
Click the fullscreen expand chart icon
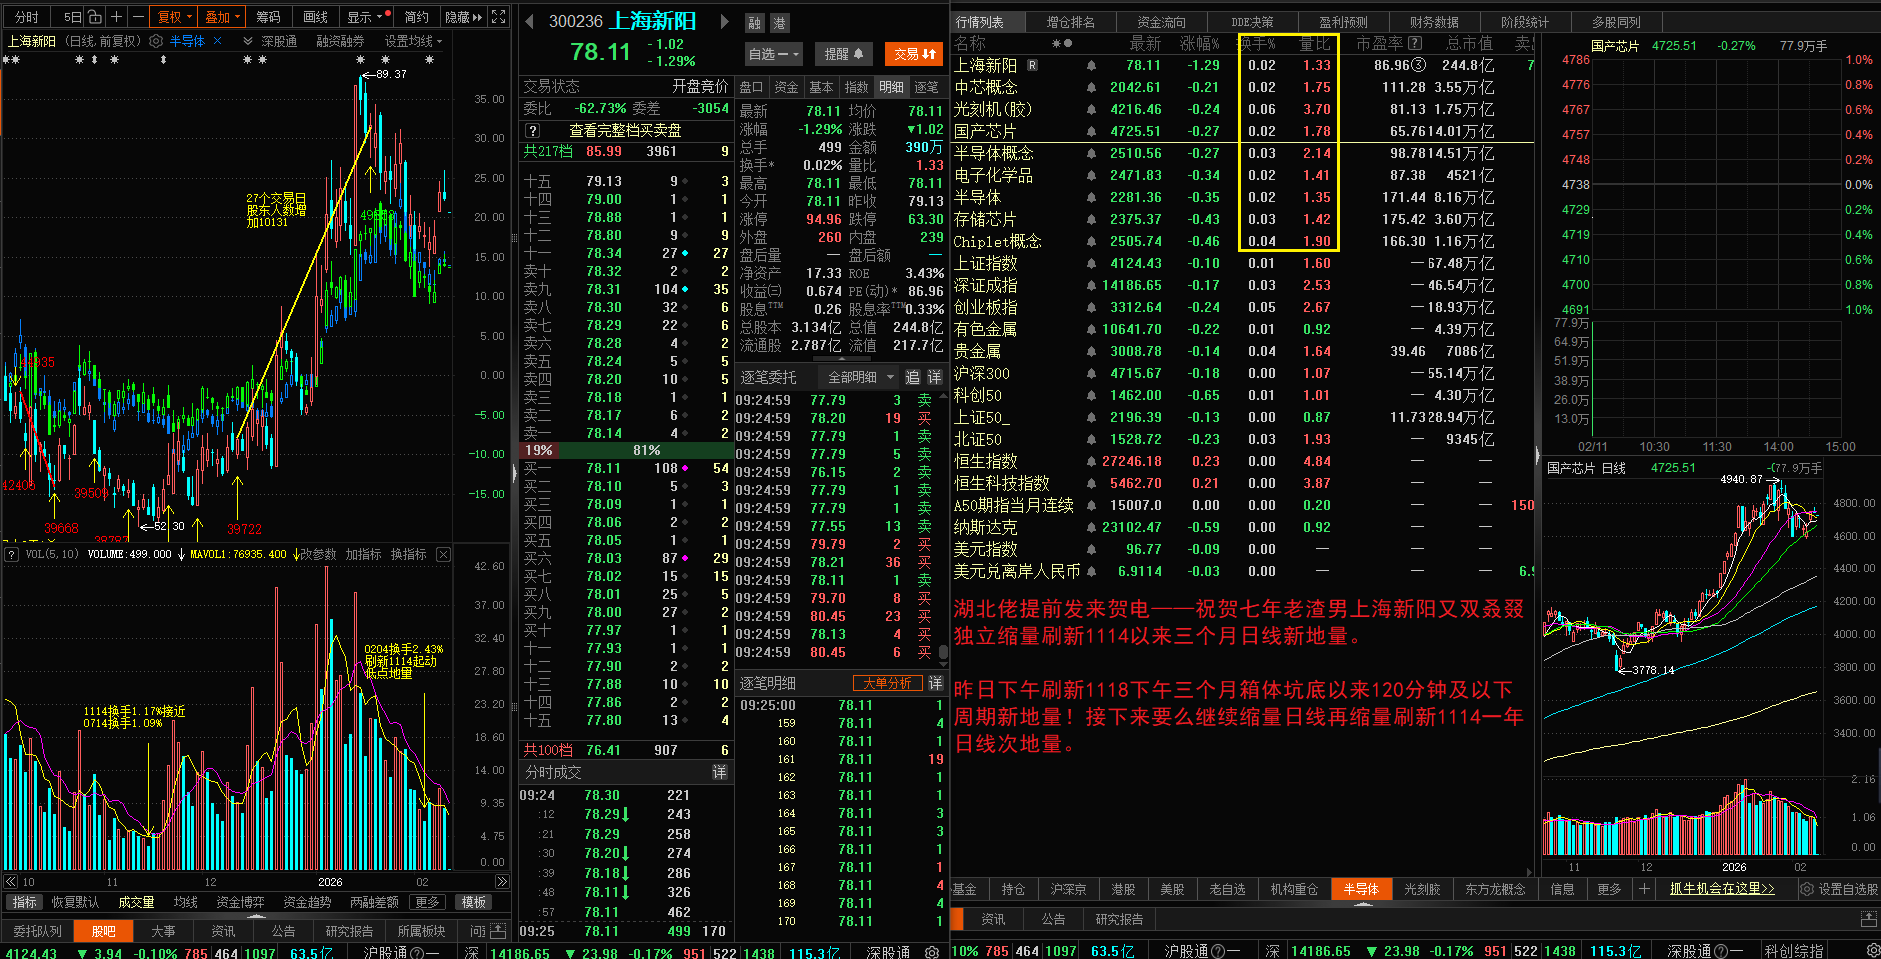tap(499, 16)
